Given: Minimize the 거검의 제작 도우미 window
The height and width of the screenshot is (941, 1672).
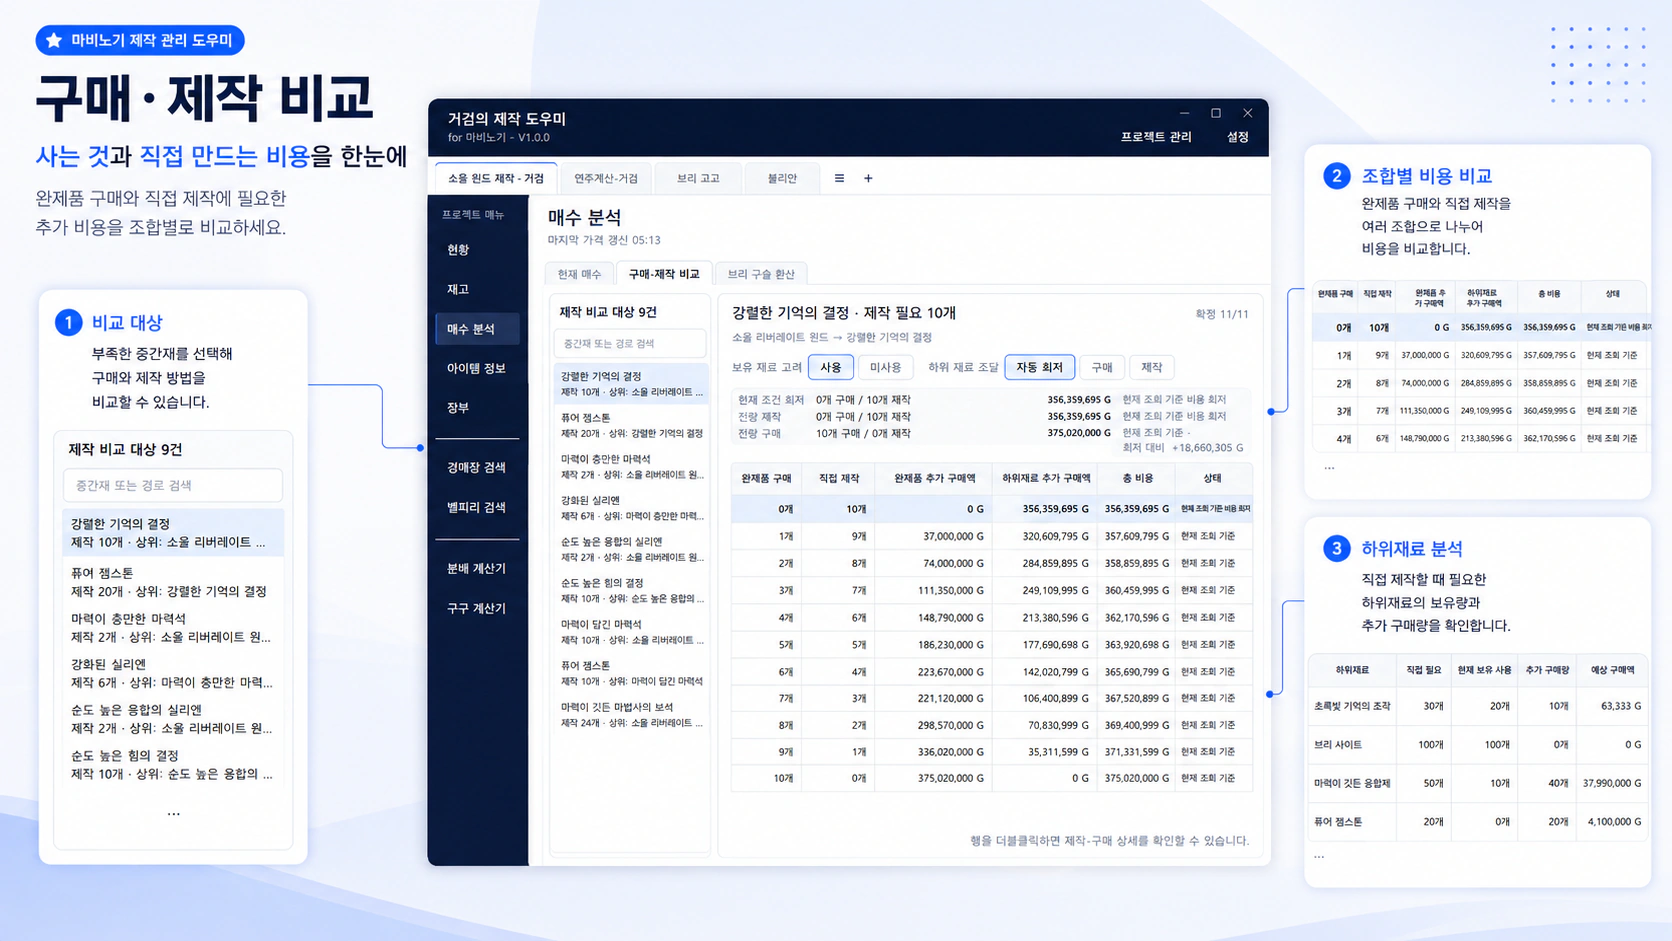Looking at the screenshot, I should [1184, 113].
